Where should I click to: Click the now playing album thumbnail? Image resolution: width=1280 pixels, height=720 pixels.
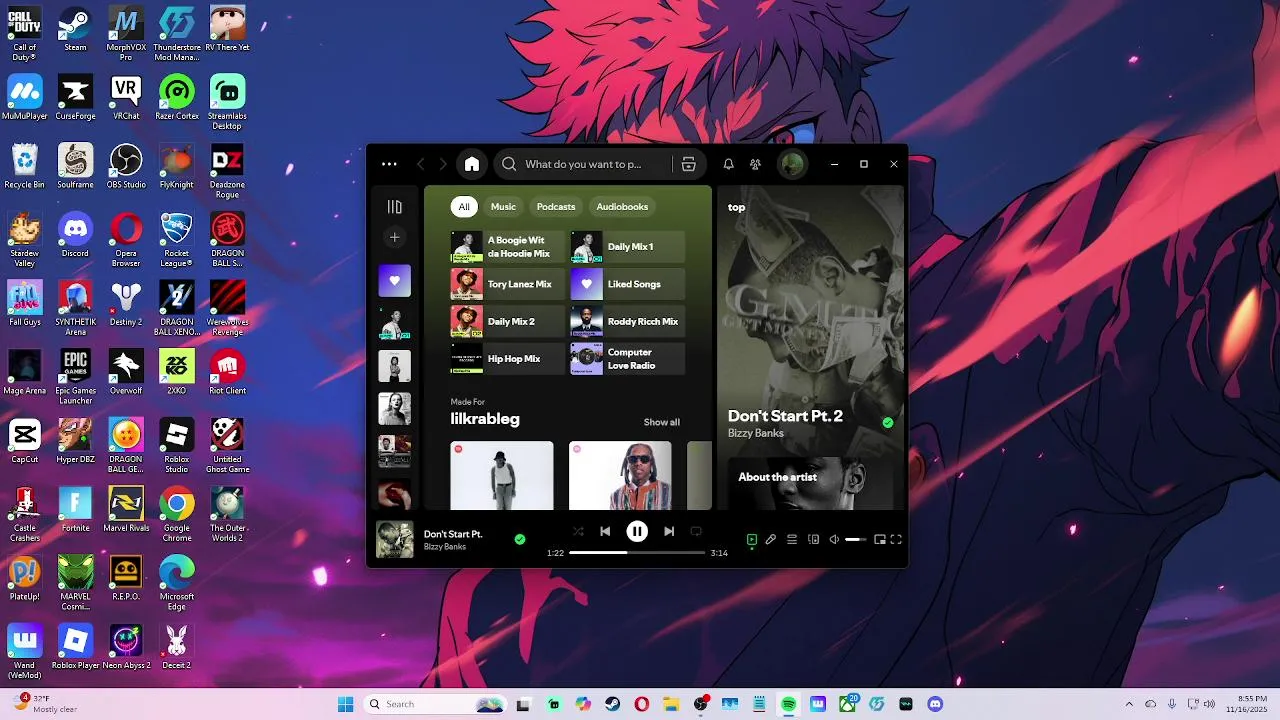point(394,539)
